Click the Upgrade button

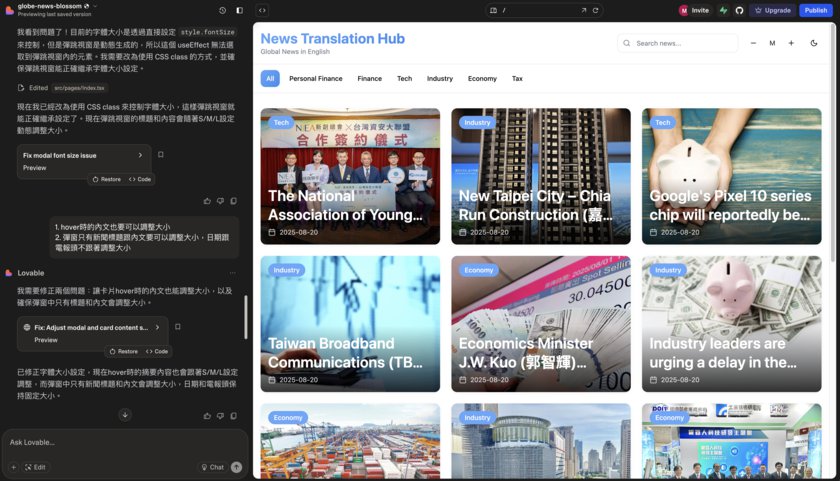tap(772, 10)
